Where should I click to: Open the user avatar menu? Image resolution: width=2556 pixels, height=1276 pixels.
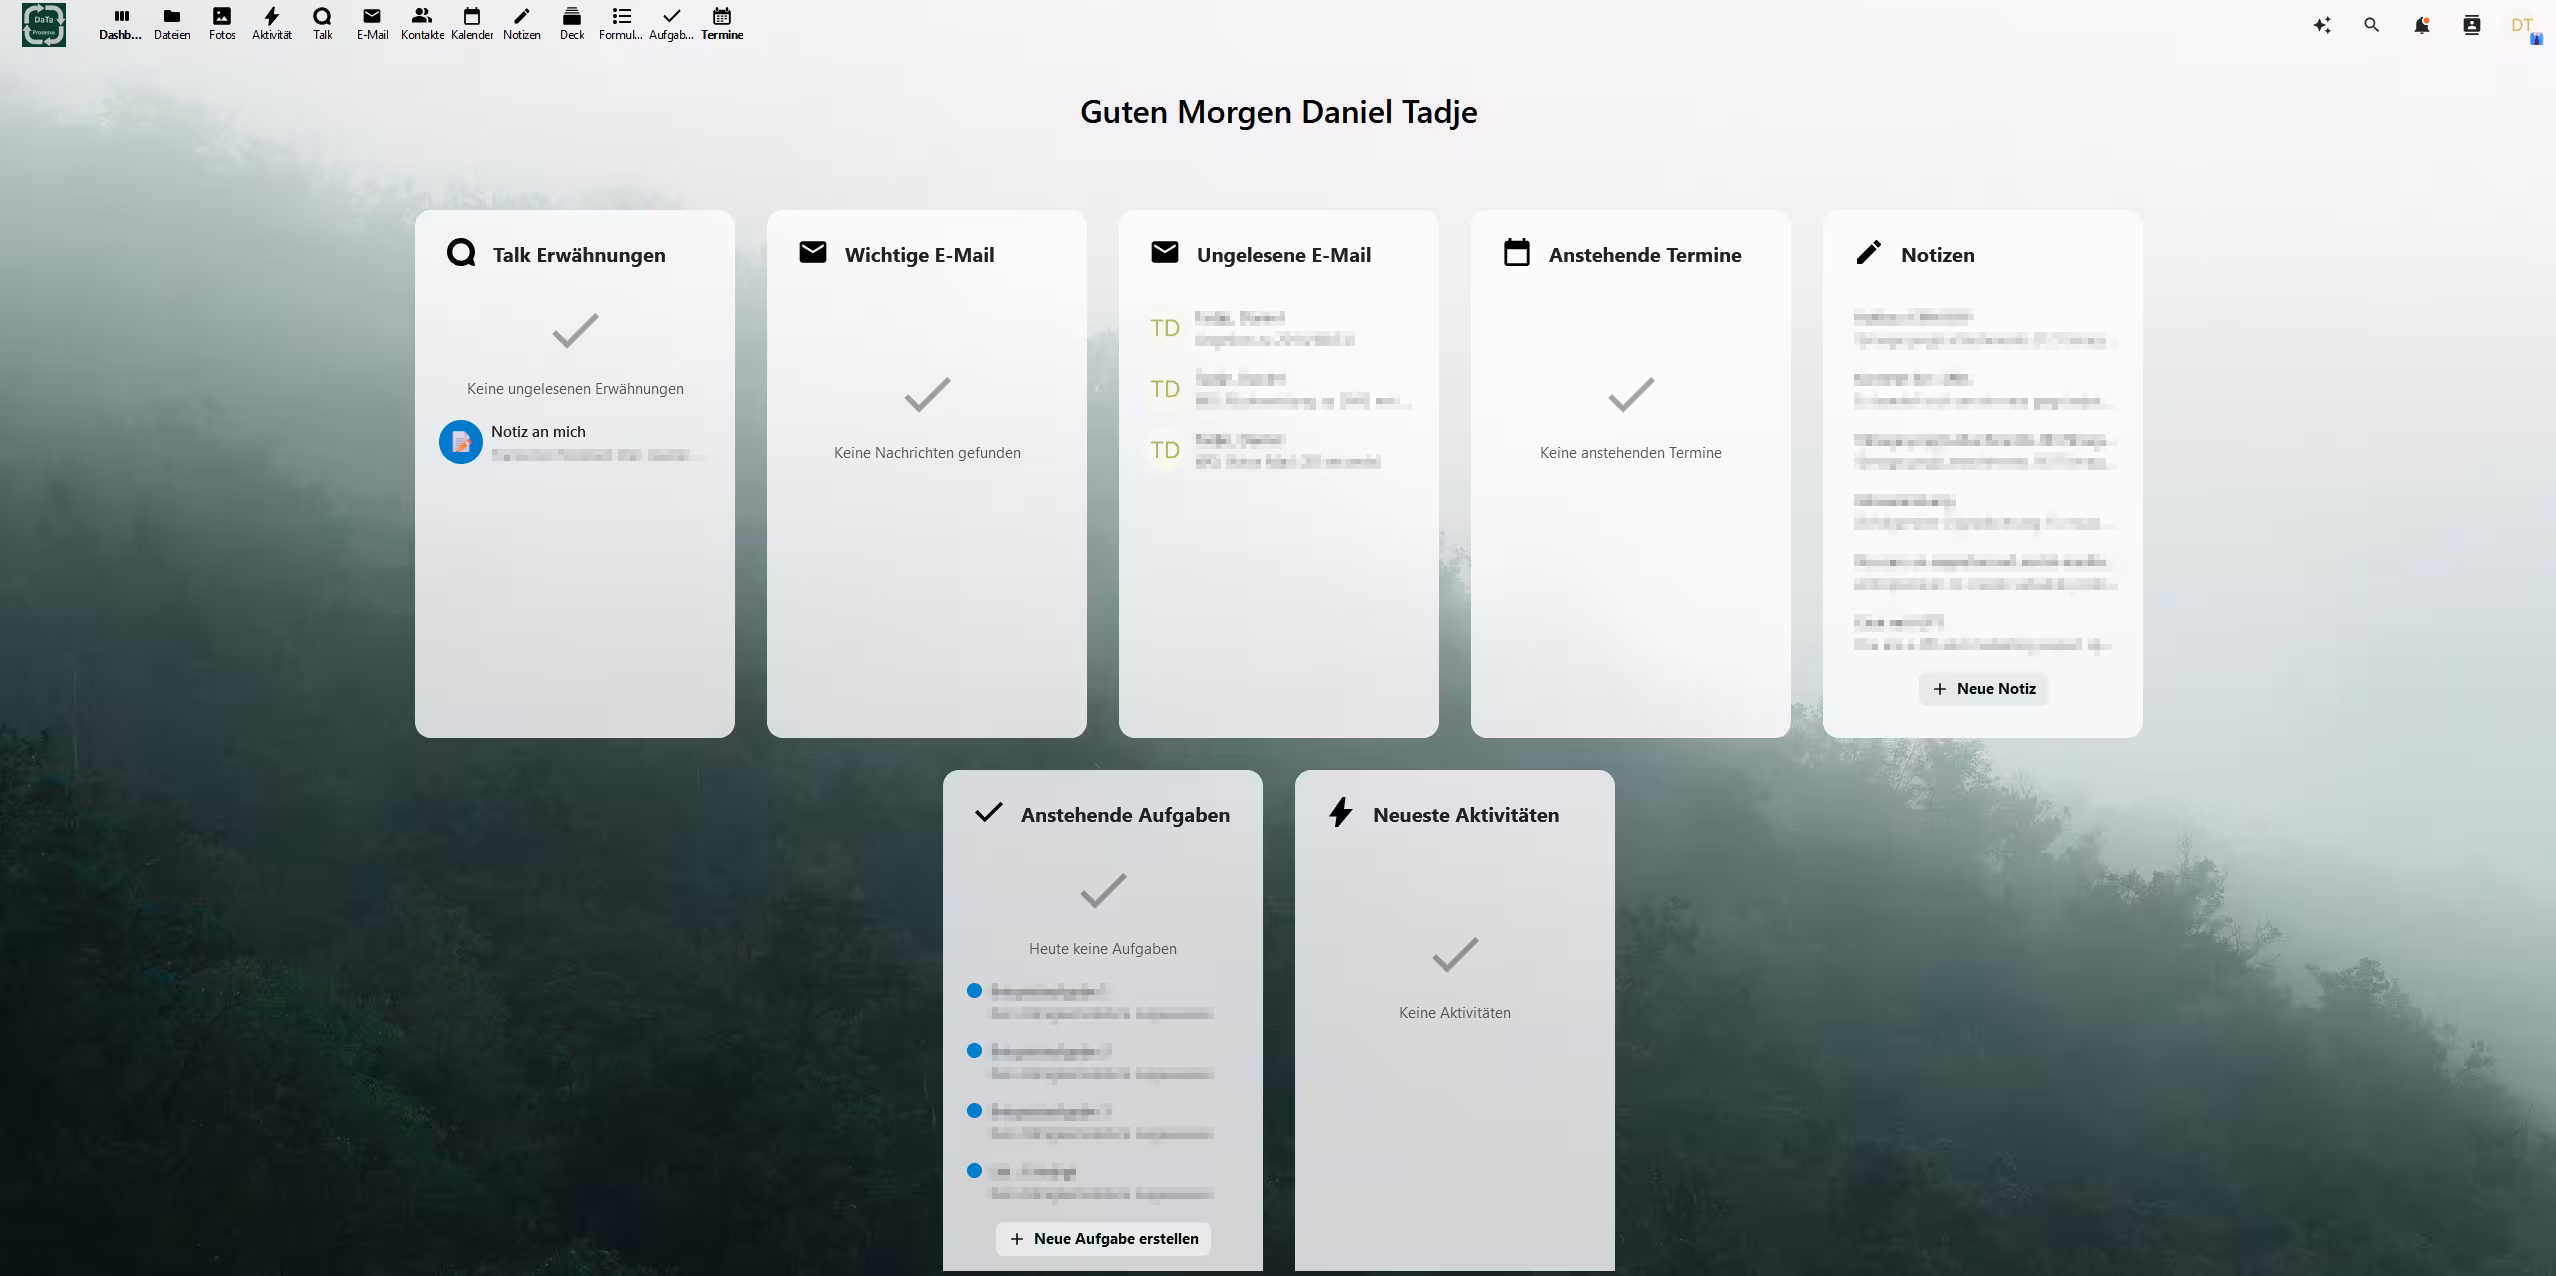click(2520, 24)
